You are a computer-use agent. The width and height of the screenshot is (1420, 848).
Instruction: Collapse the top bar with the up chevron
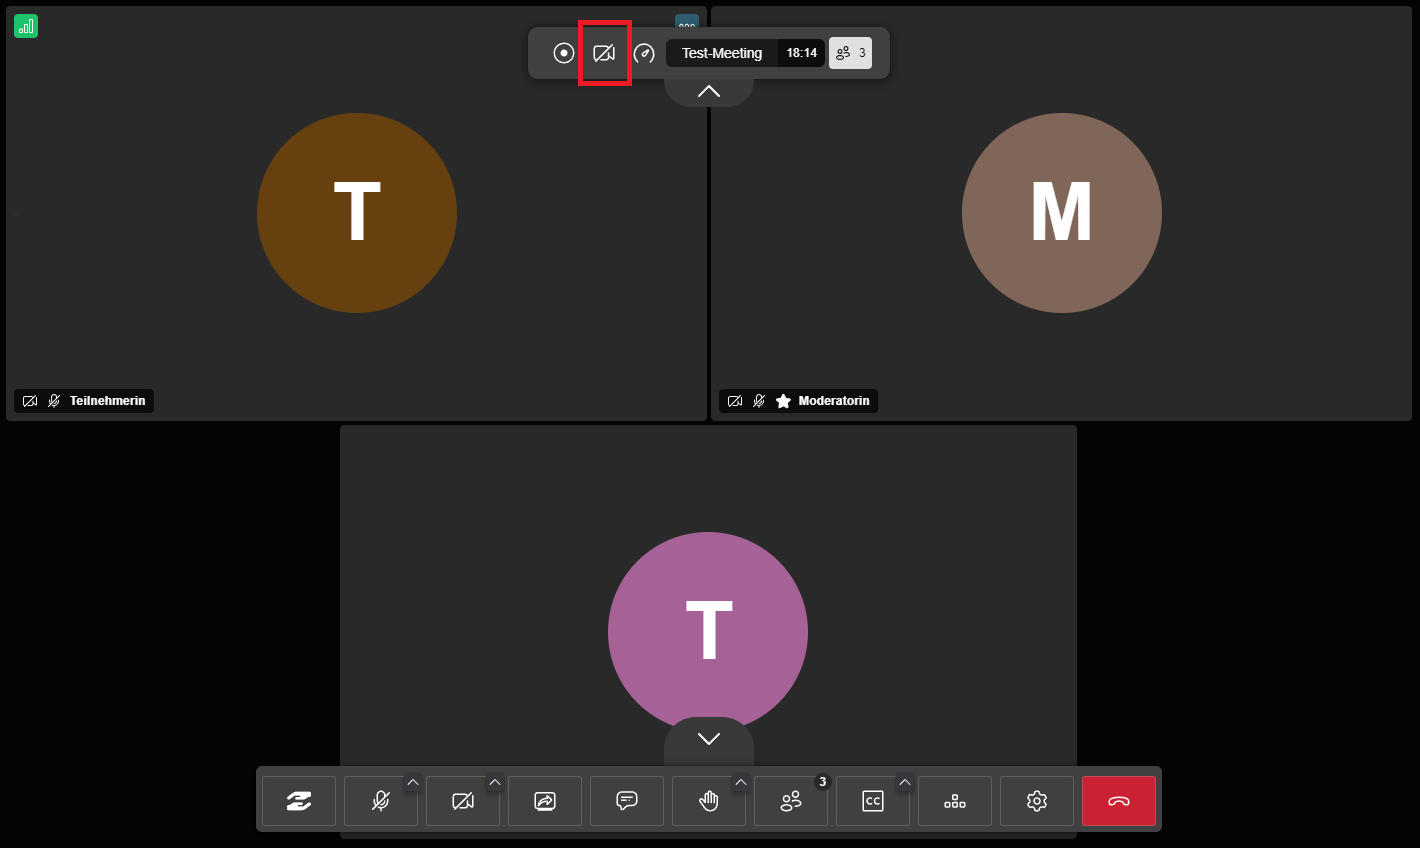(709, 91)
